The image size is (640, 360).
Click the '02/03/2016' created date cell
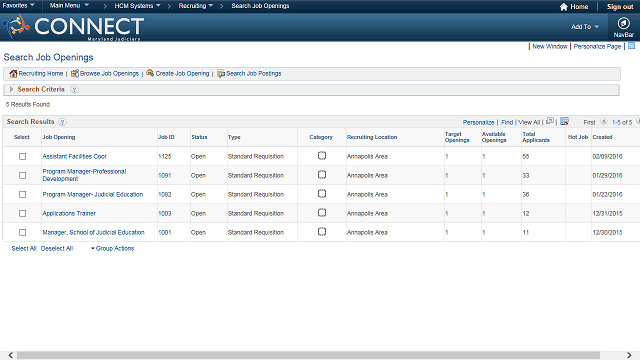click(x=607, y=156)
